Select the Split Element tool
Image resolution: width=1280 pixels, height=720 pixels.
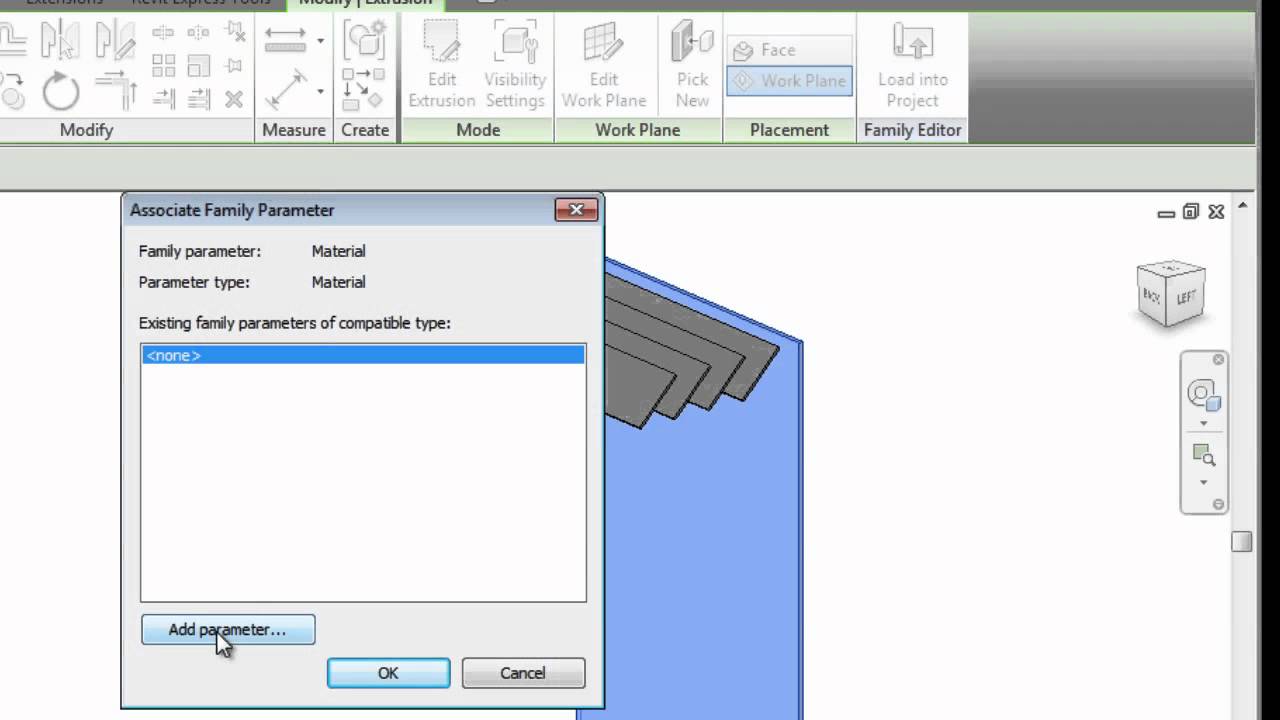(x=163, y=33)
